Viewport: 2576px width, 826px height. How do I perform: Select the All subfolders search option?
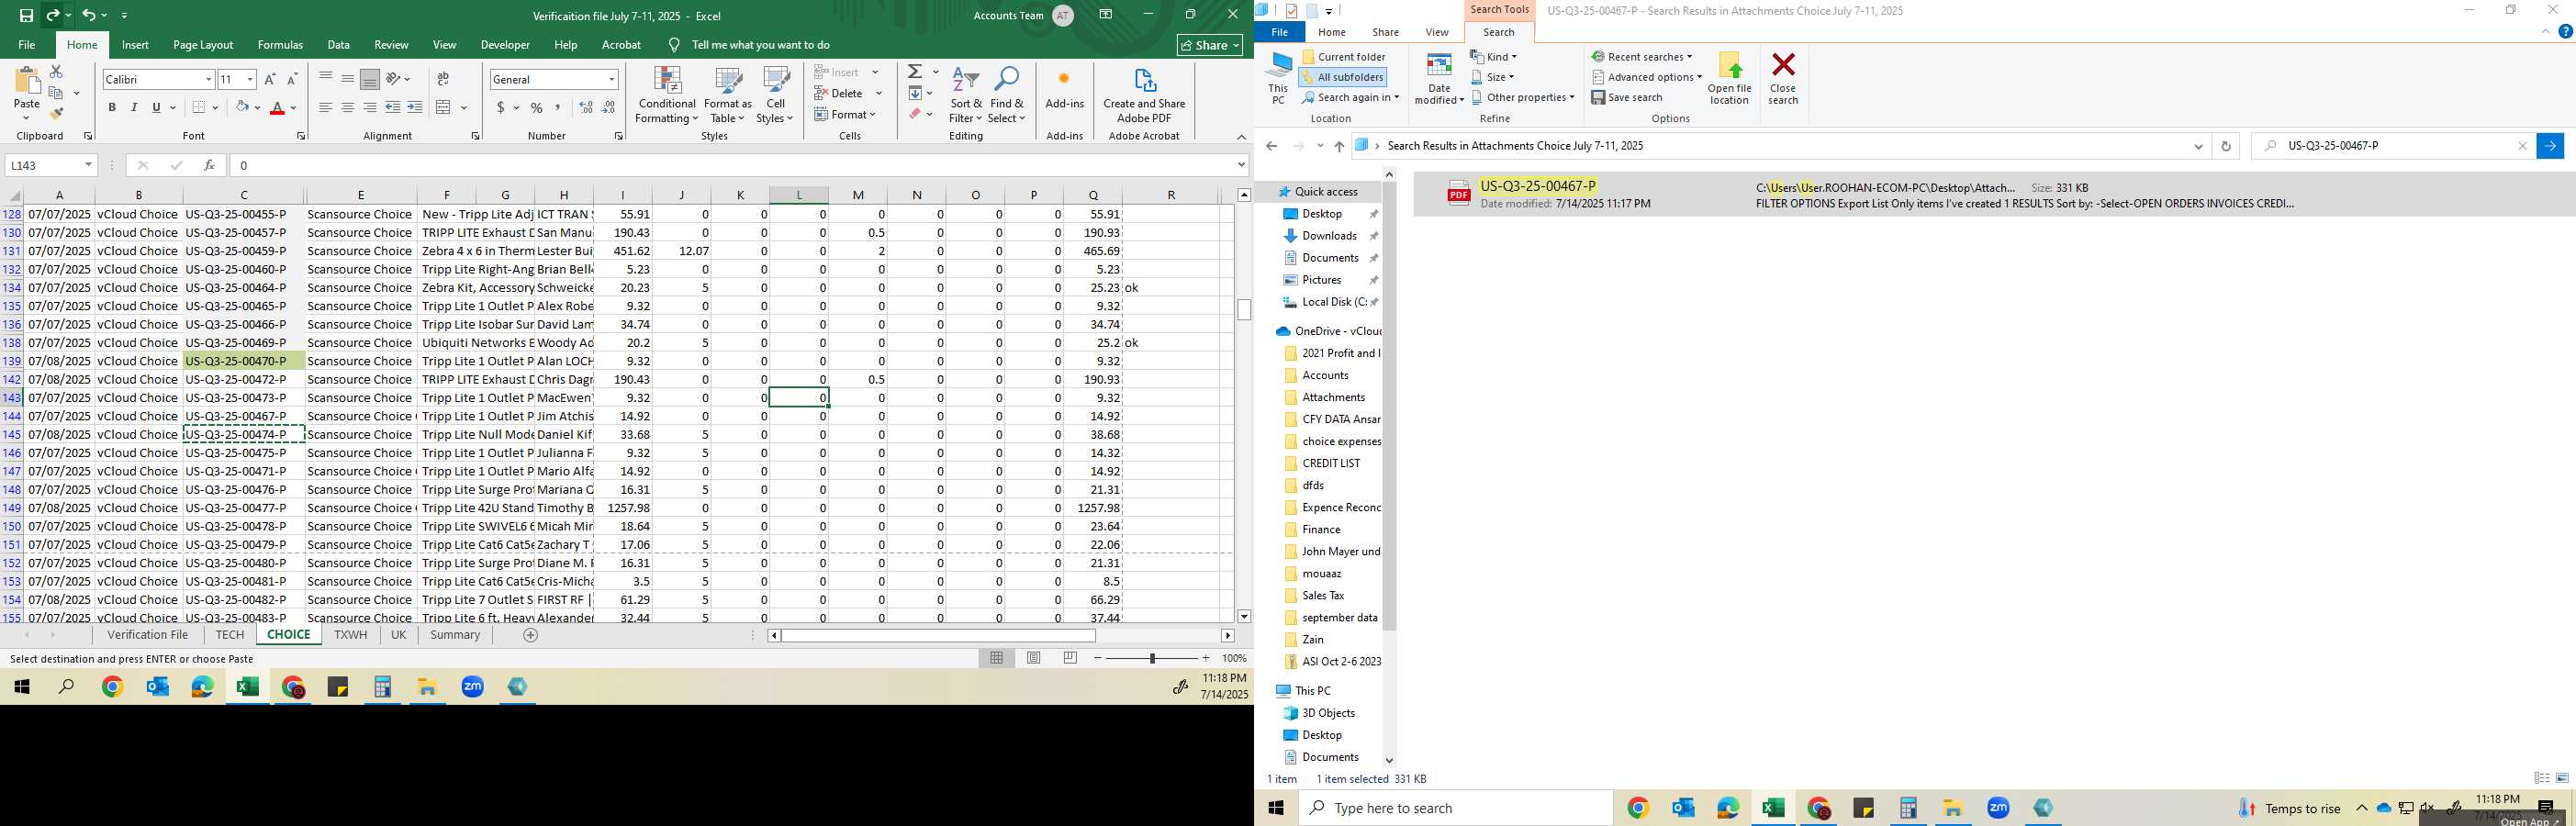(1343, 77)
